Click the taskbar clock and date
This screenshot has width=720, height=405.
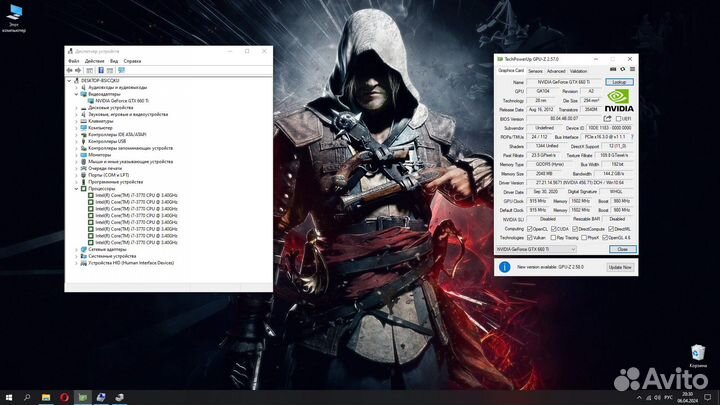pyautogui.click(x=687, y=398)
